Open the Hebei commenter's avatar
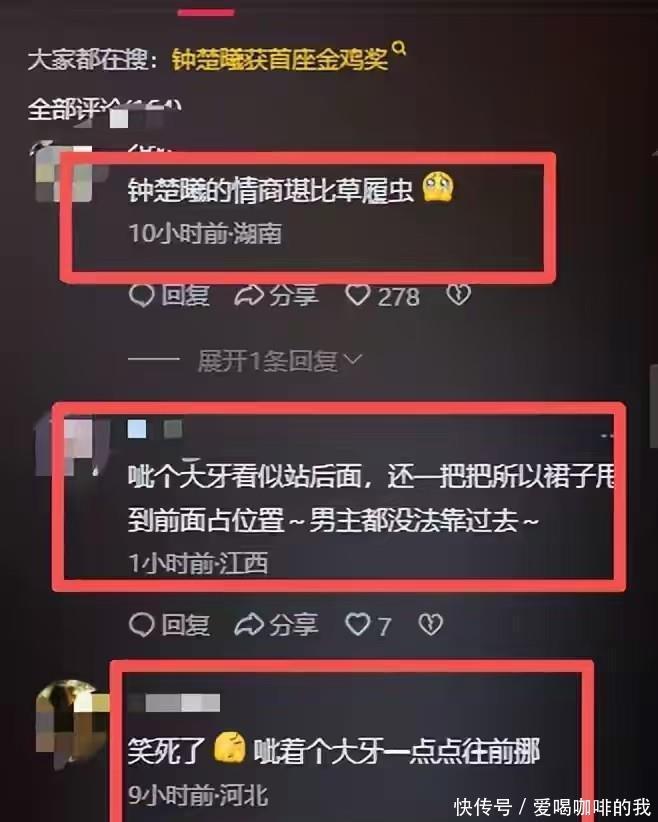Screen dimensions: 658x822 (71, 723)
